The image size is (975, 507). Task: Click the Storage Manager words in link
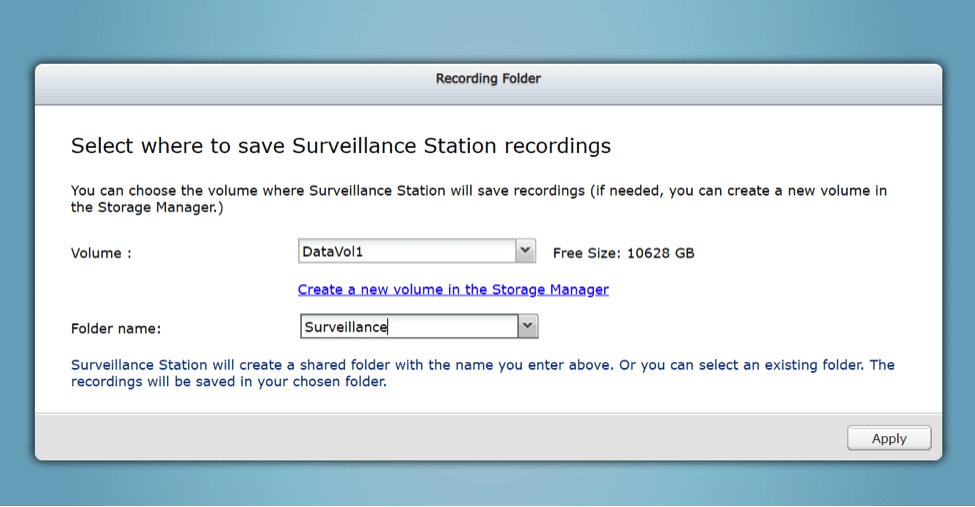coord(550,289)
